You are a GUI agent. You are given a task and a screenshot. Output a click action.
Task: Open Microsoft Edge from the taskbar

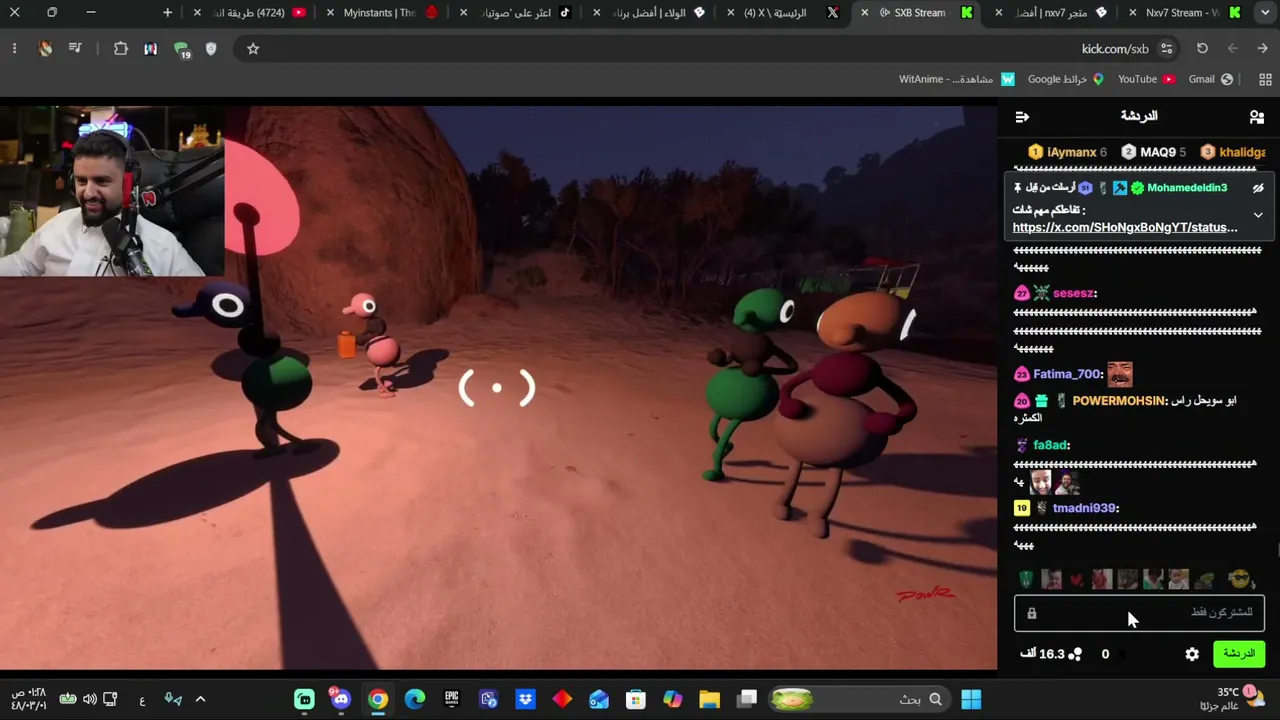[x=414, y=700]
